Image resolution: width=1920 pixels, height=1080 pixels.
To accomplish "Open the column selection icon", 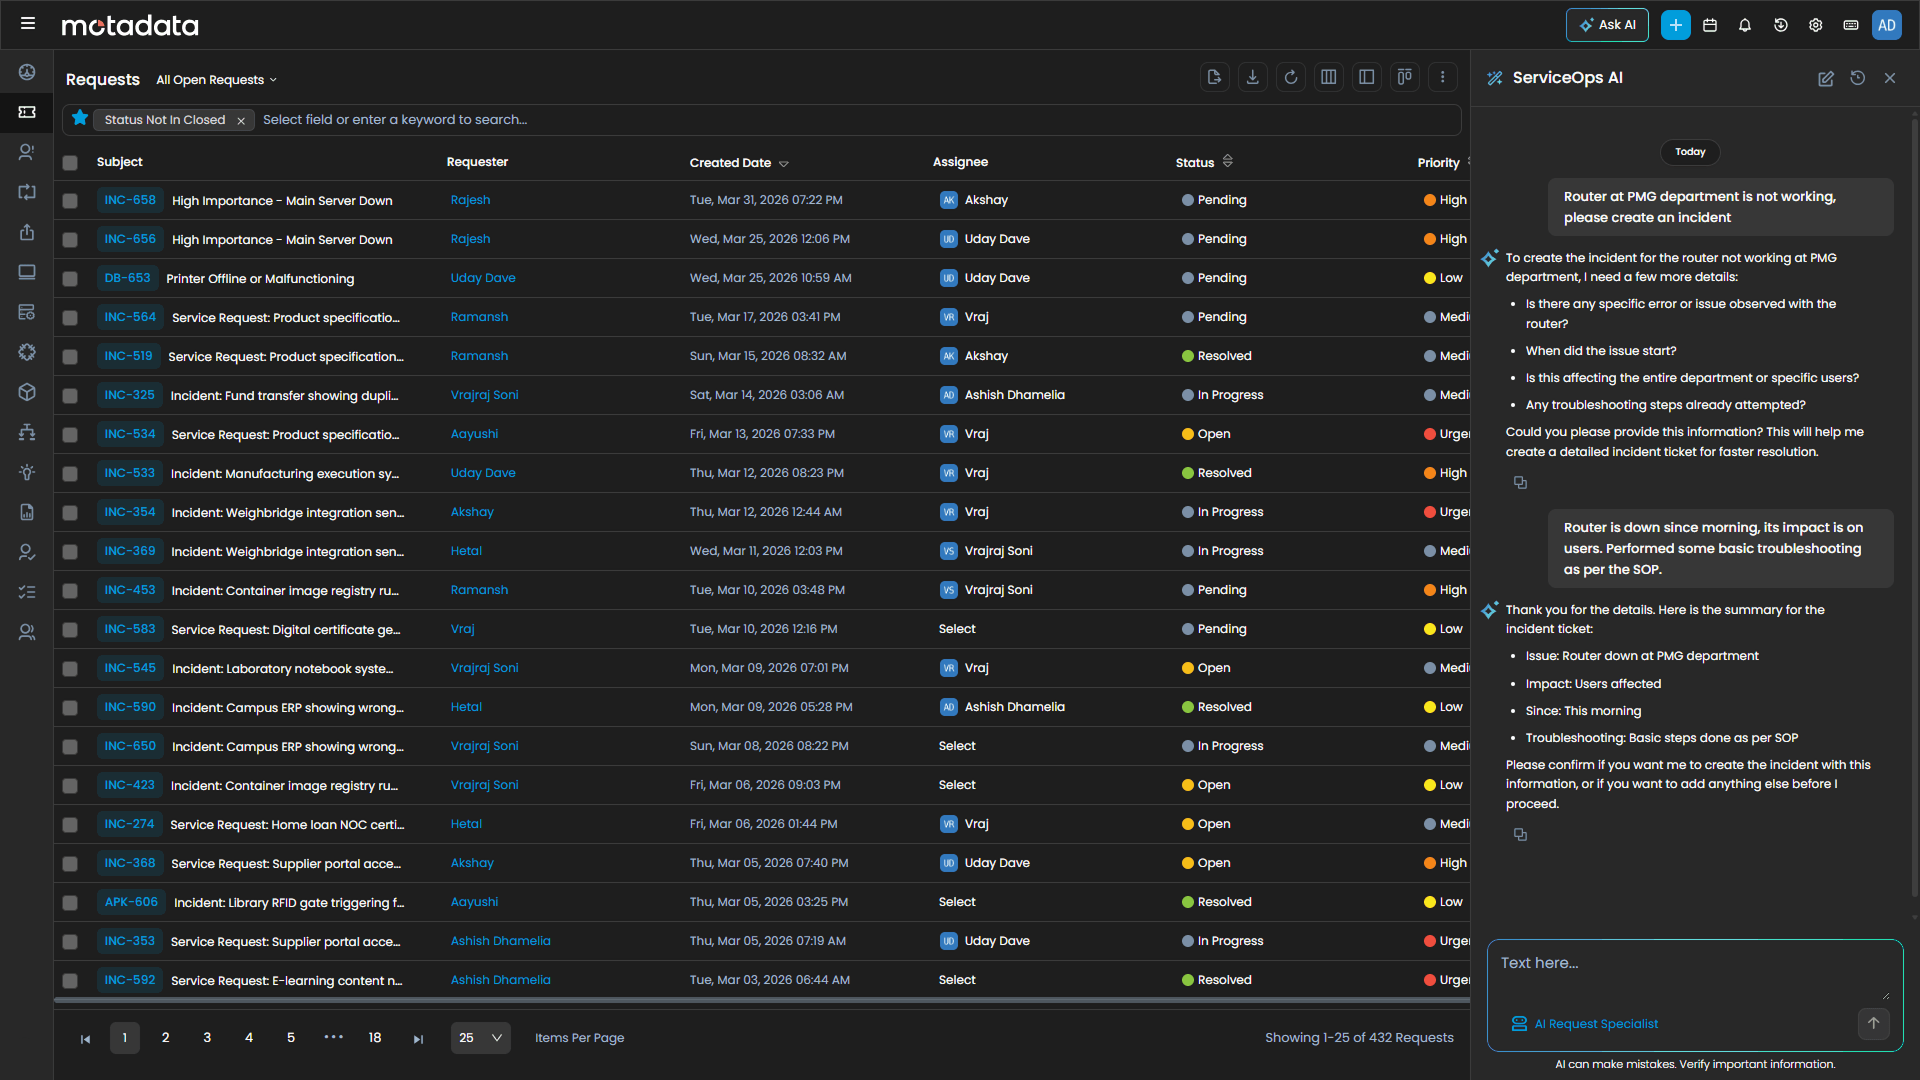I will coord(1328,77).
